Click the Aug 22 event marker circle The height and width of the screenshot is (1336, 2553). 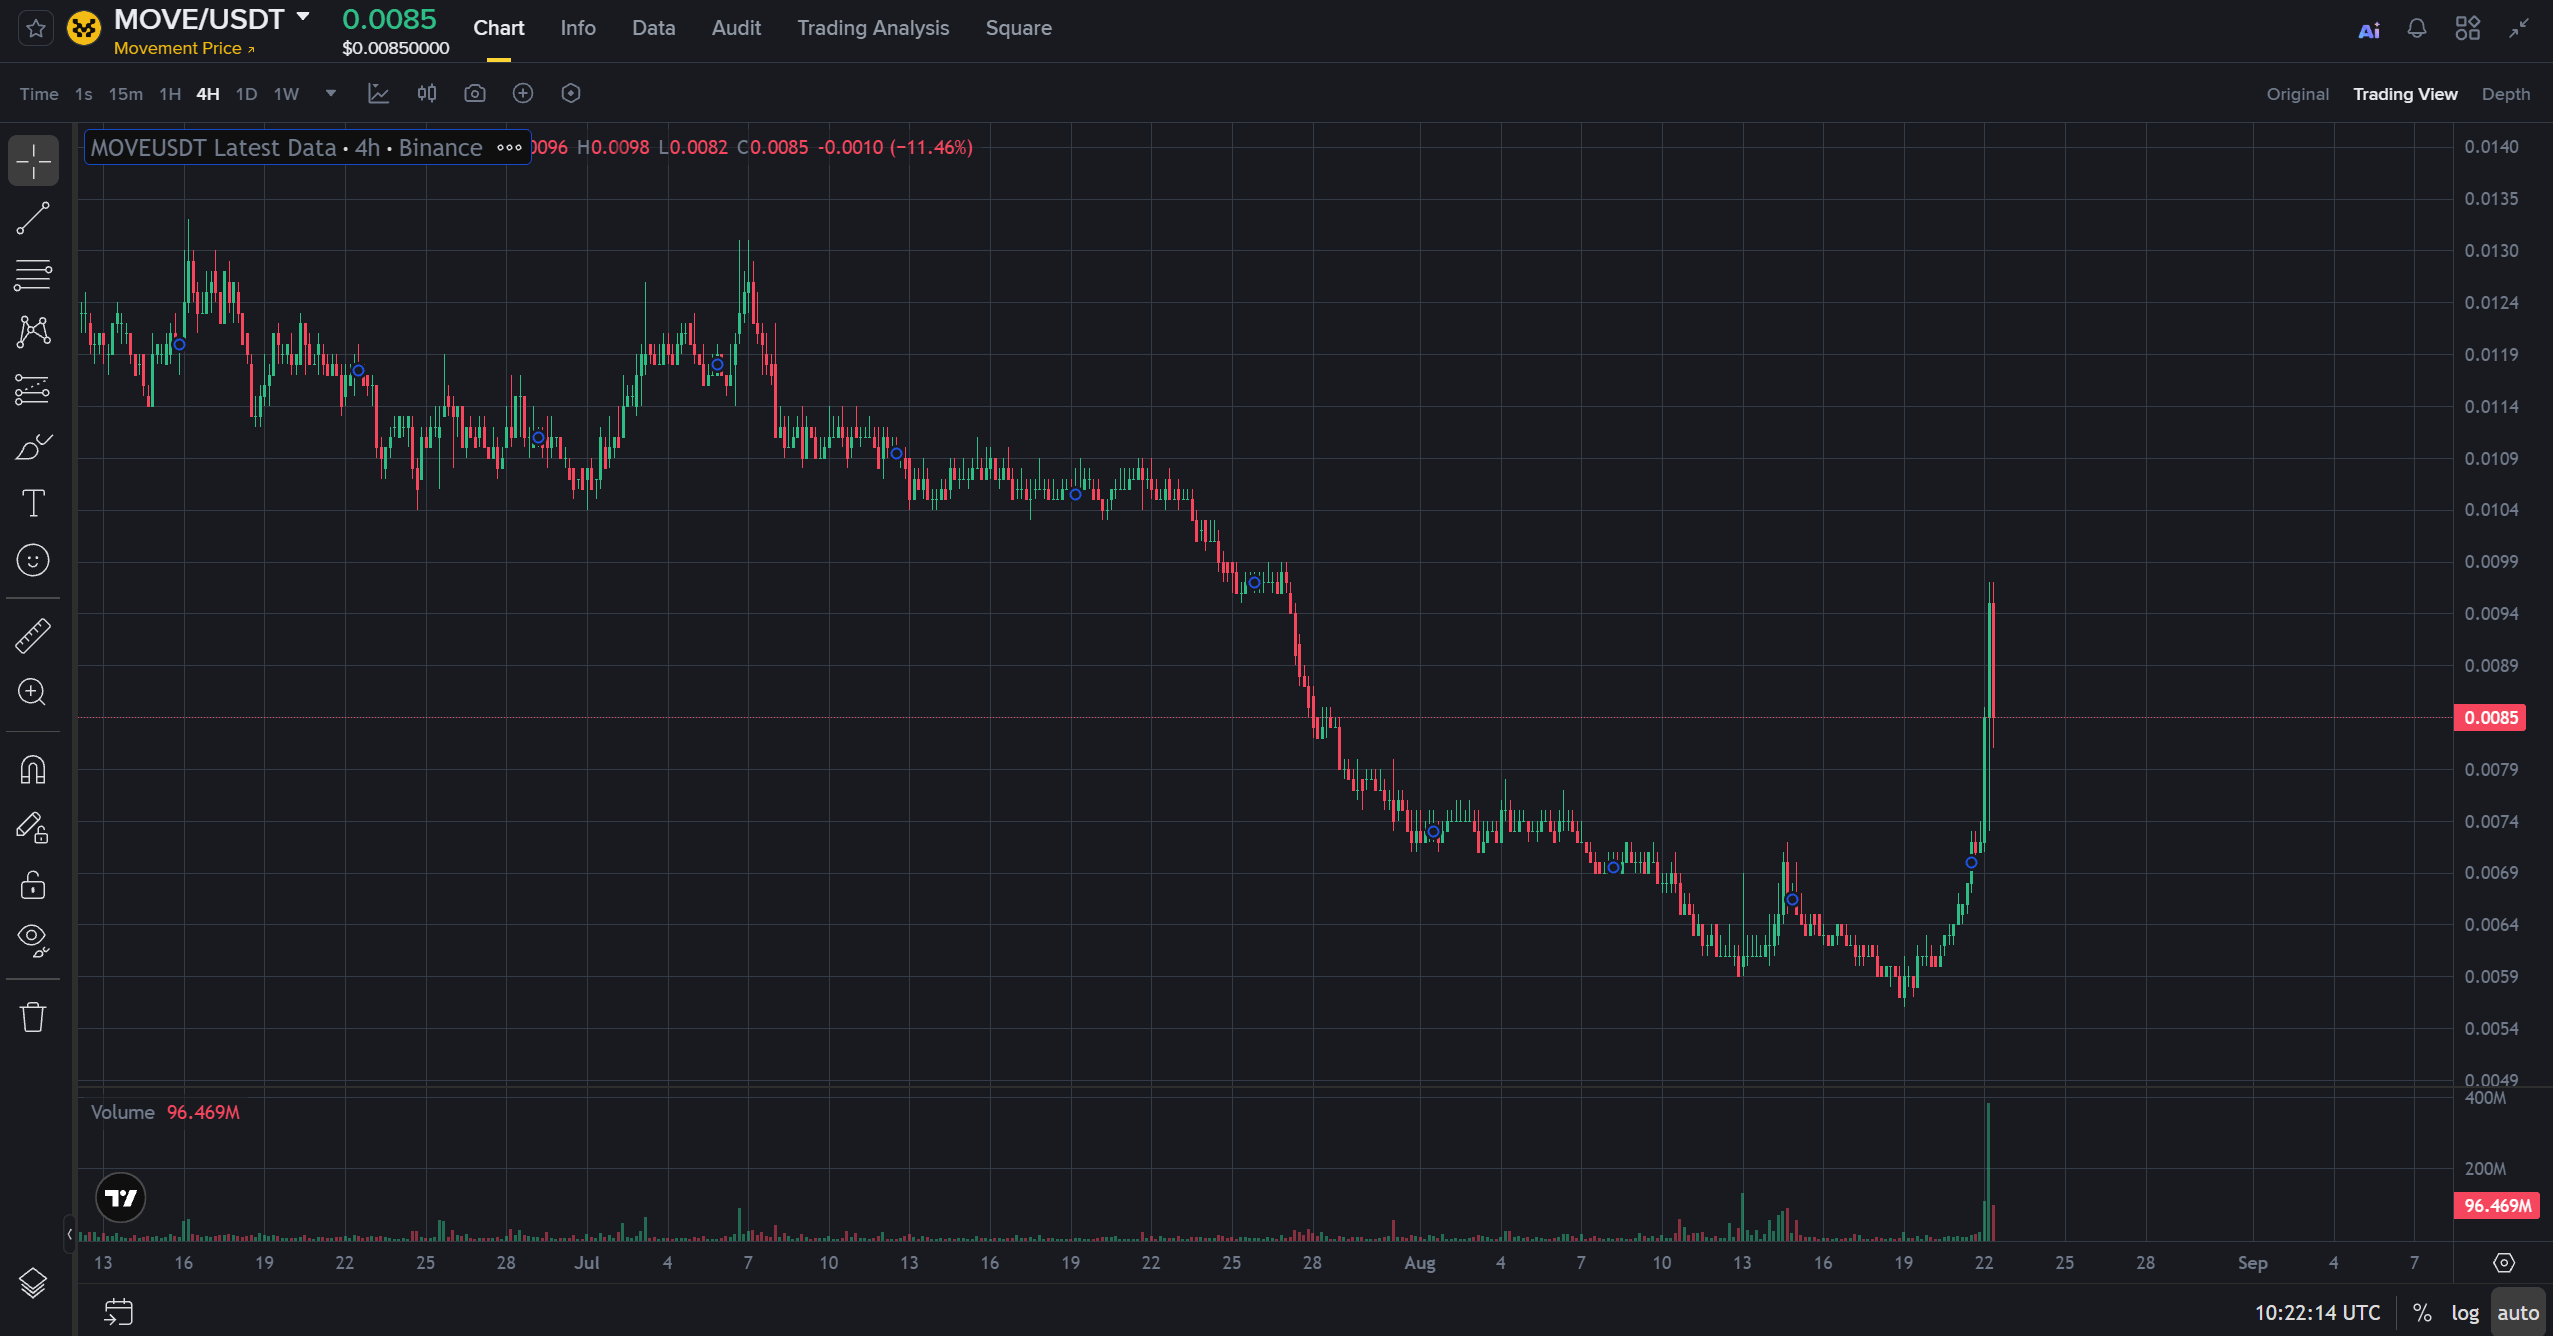click(x=1971, y=862)
